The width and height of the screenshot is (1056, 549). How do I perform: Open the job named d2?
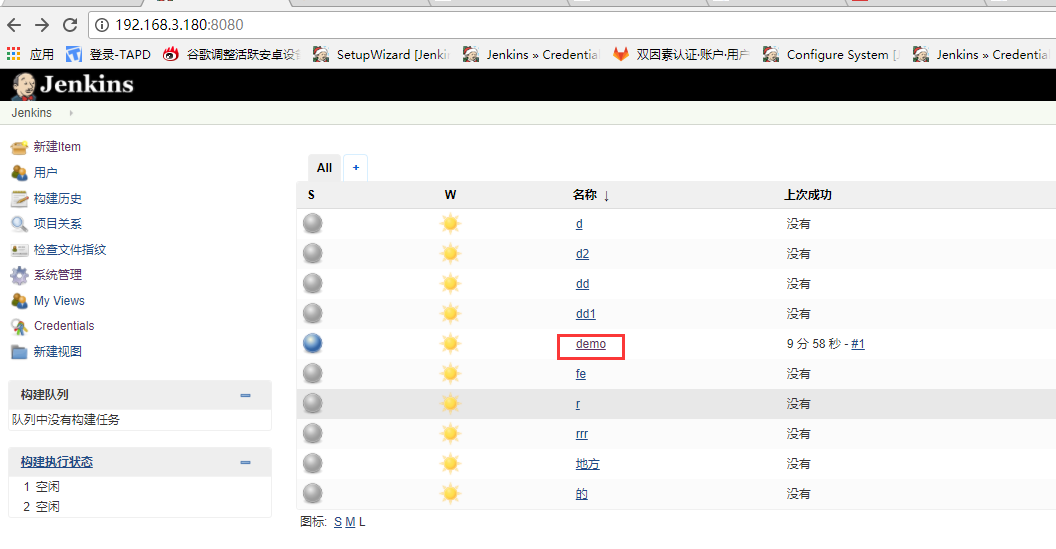coord(583,254)
